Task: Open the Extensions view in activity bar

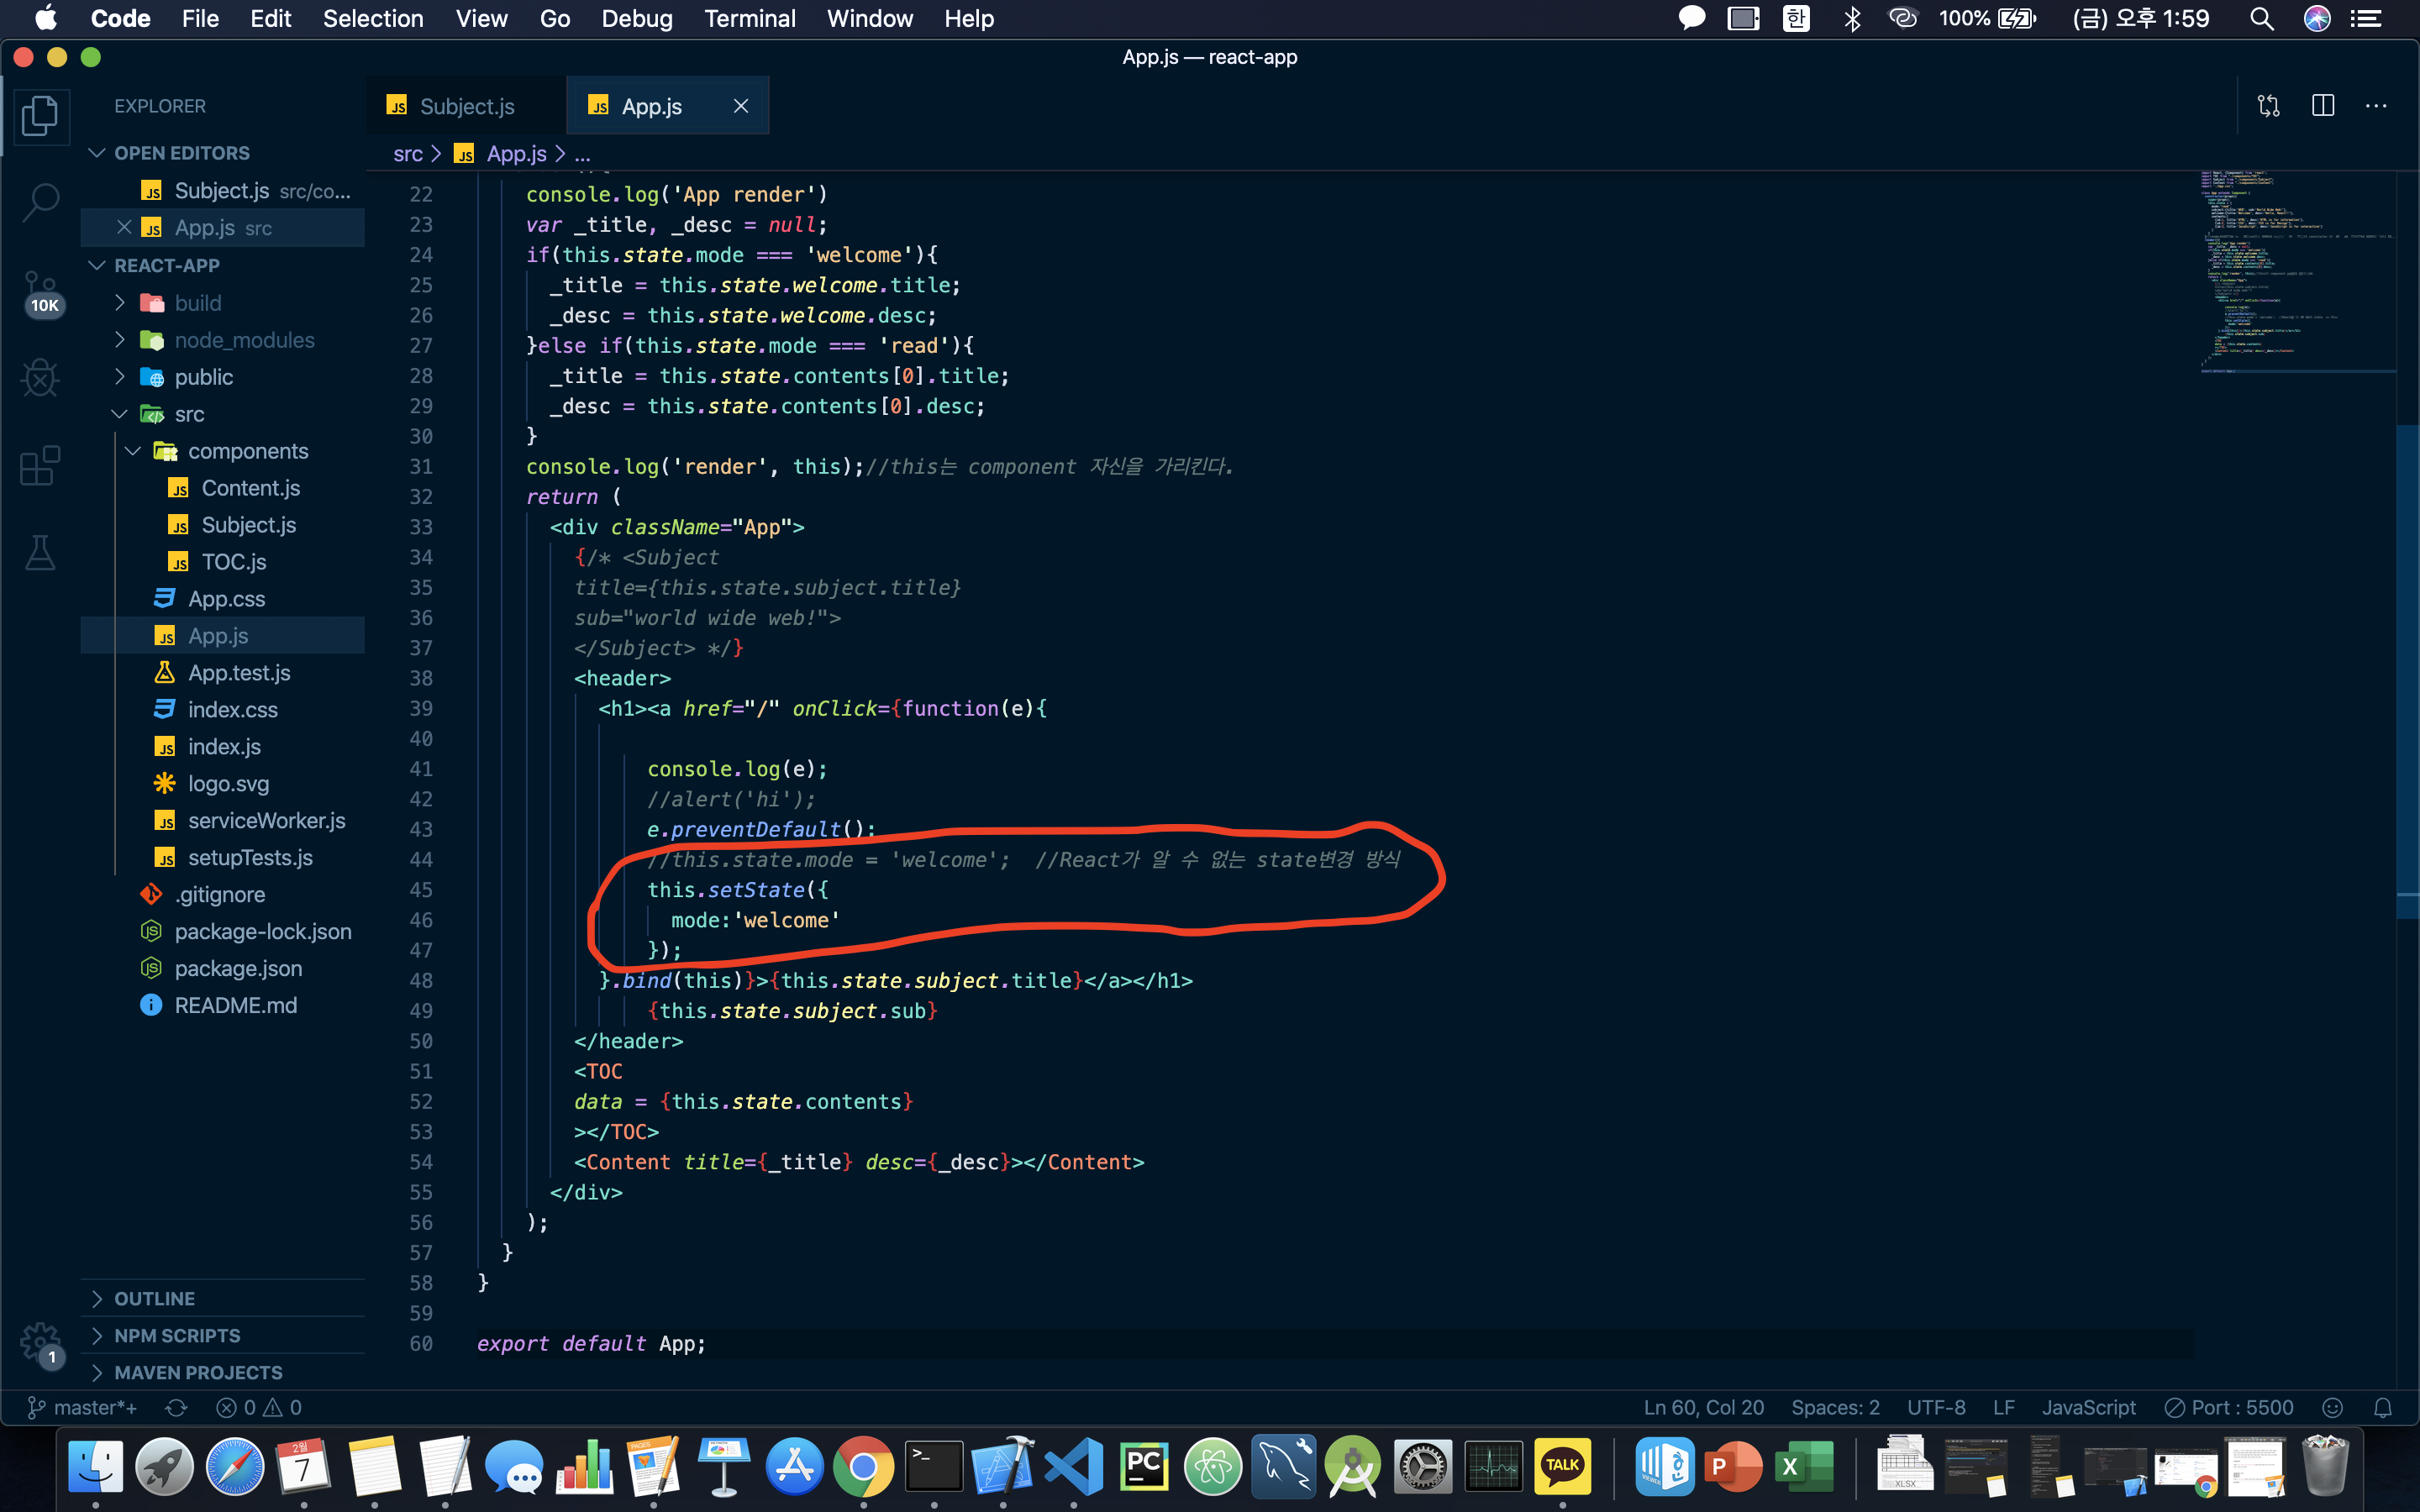Action: pos(40,466)
